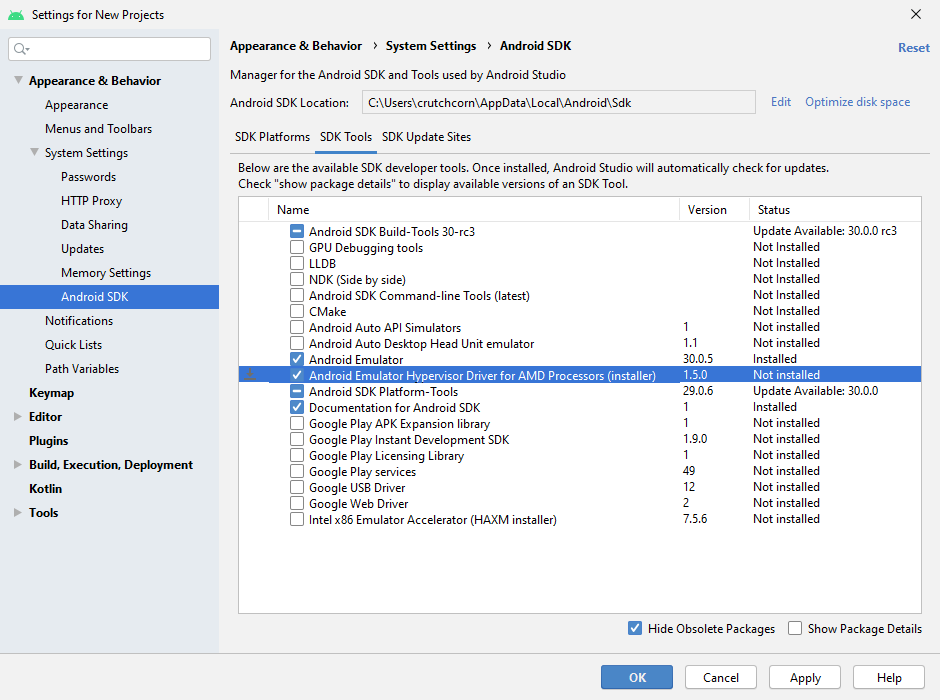The height and width of the screenshot is (700, 940).
Task: Check GPU Debugging tools
Action: (297, 248)
